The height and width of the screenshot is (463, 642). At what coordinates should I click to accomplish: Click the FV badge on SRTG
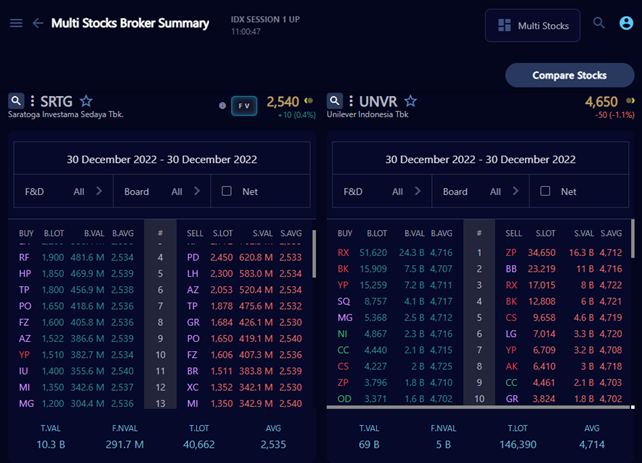[244, 106]
